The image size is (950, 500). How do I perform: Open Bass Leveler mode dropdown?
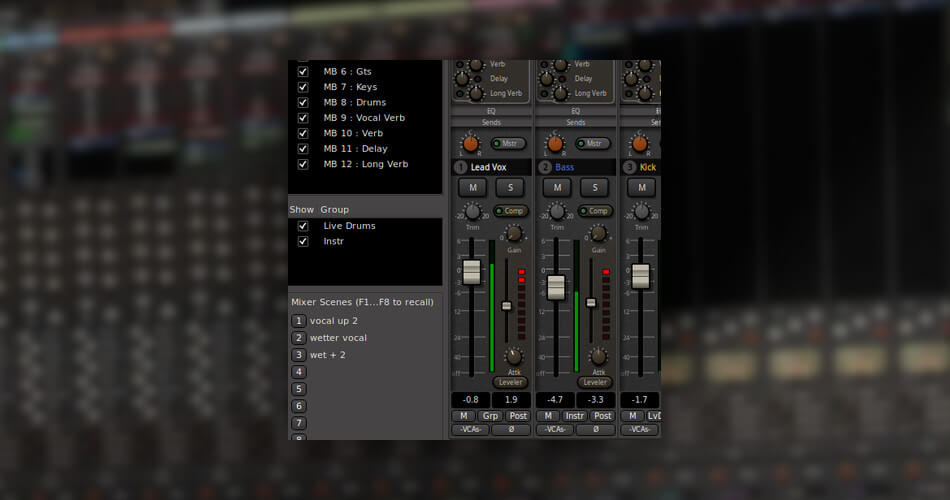[595, 382]
